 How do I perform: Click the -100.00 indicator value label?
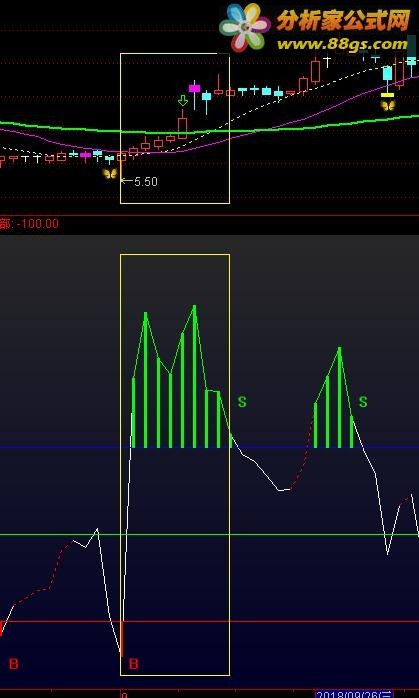(37, 223)
